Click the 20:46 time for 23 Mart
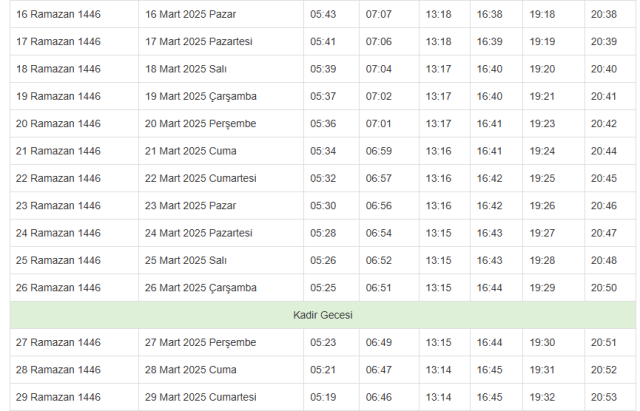Viewport: 640px width, 411px height. [x=604, y=206]
